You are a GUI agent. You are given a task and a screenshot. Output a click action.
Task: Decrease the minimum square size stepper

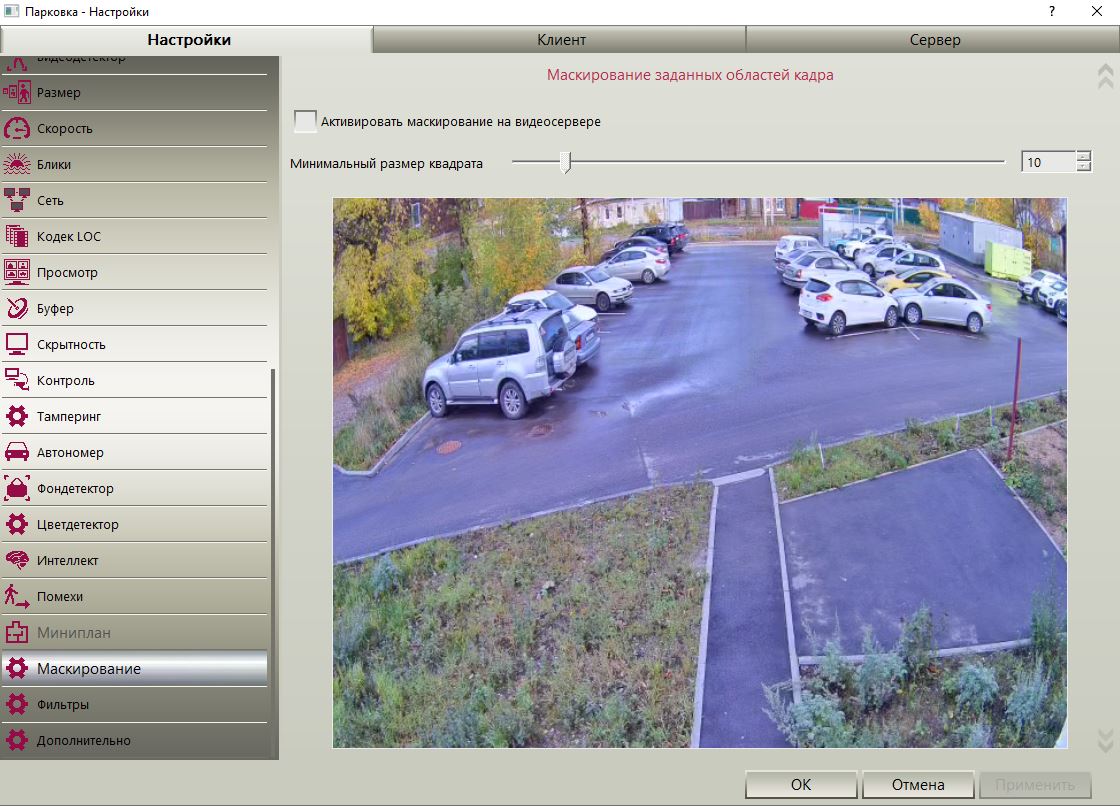[1084, 167]
